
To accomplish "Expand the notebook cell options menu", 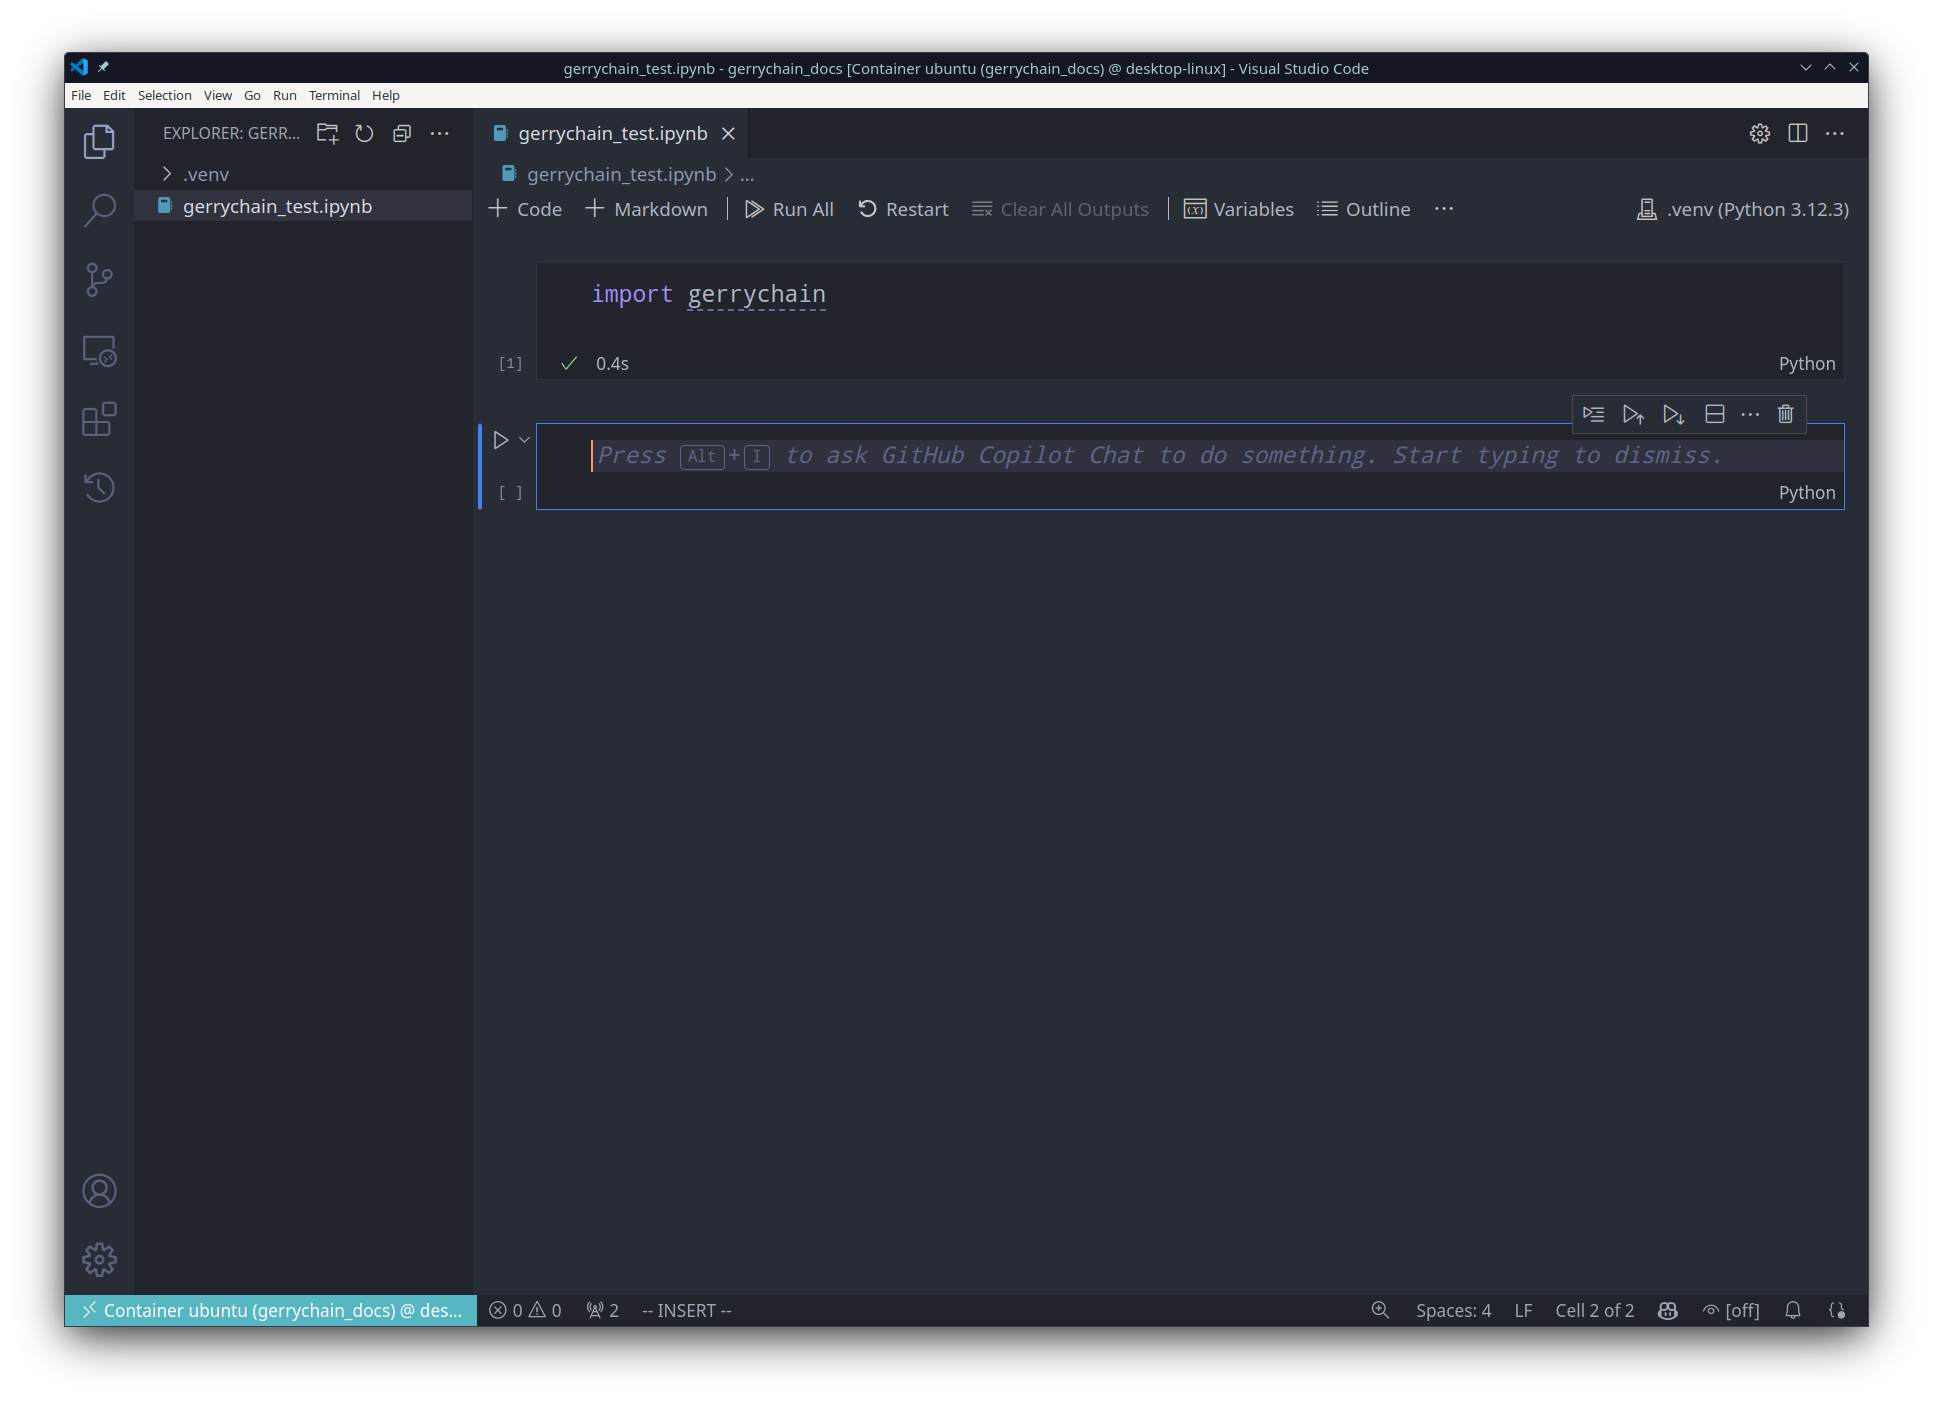I will pyautogui.click(x=1748, y=414).
